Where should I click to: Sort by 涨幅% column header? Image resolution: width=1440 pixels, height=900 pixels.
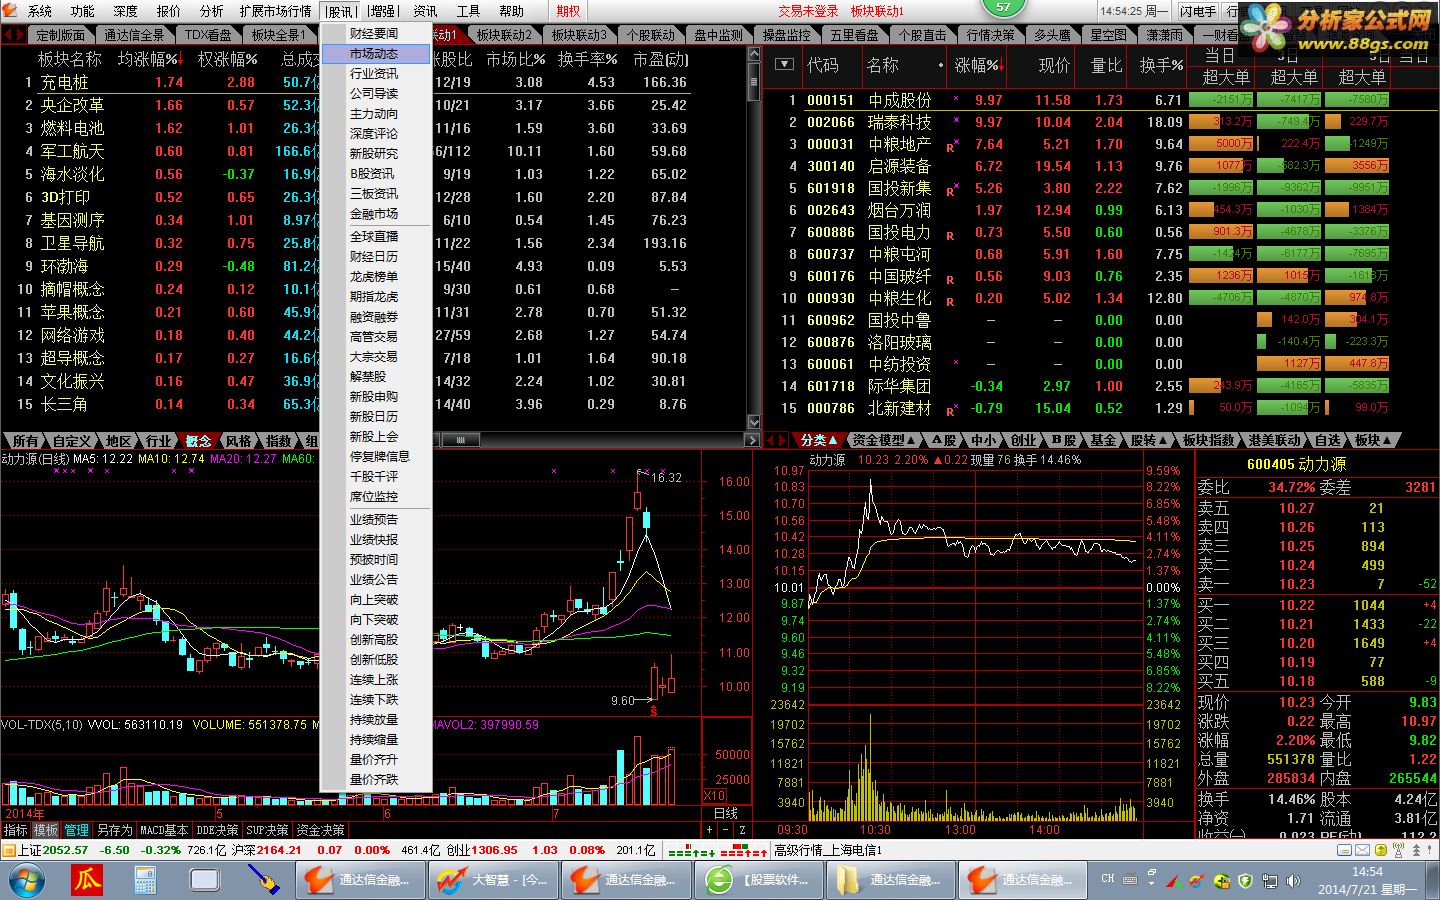click(977, 65)
